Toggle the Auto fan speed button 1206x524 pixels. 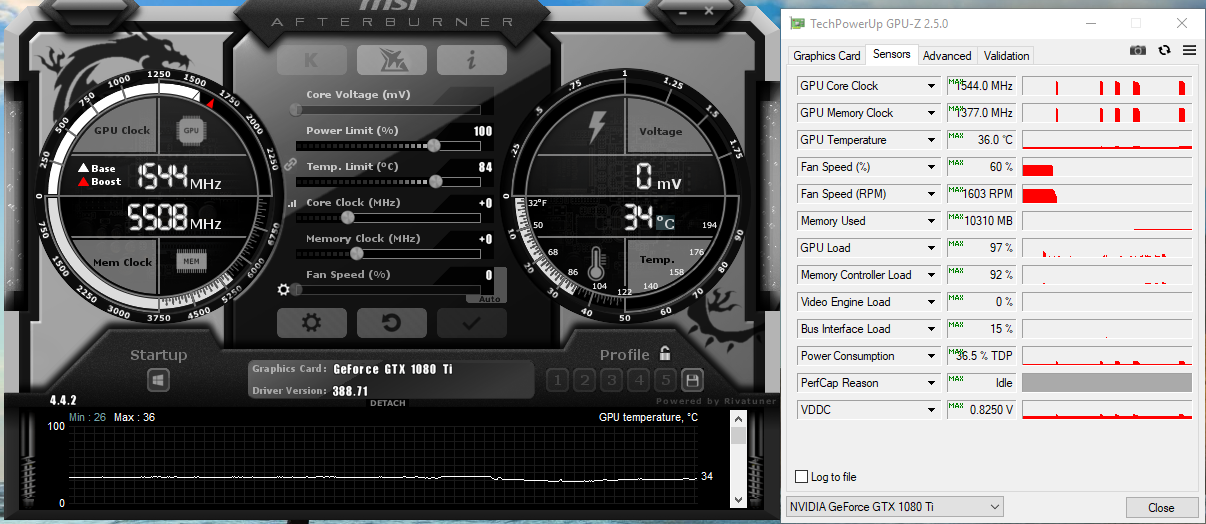489,298
